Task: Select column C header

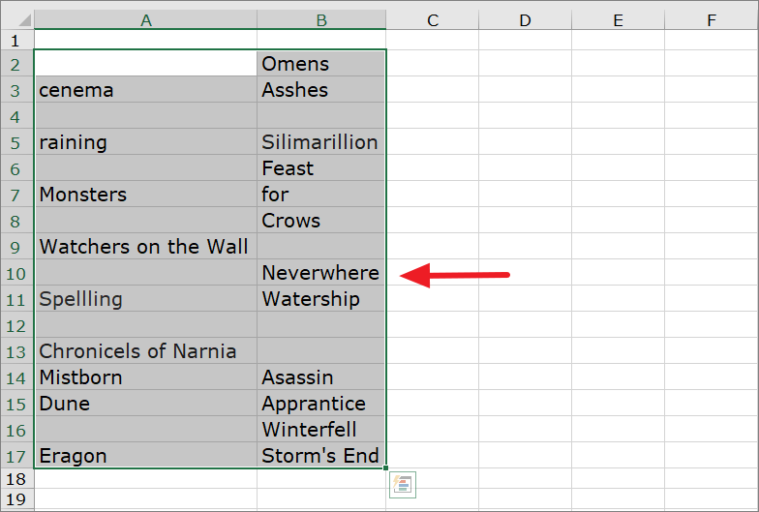Action: click(x=432, y=20)
